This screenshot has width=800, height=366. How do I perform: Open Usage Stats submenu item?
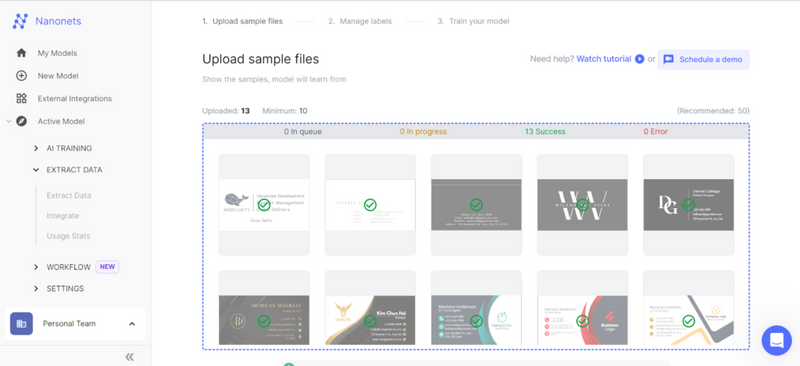68,236
